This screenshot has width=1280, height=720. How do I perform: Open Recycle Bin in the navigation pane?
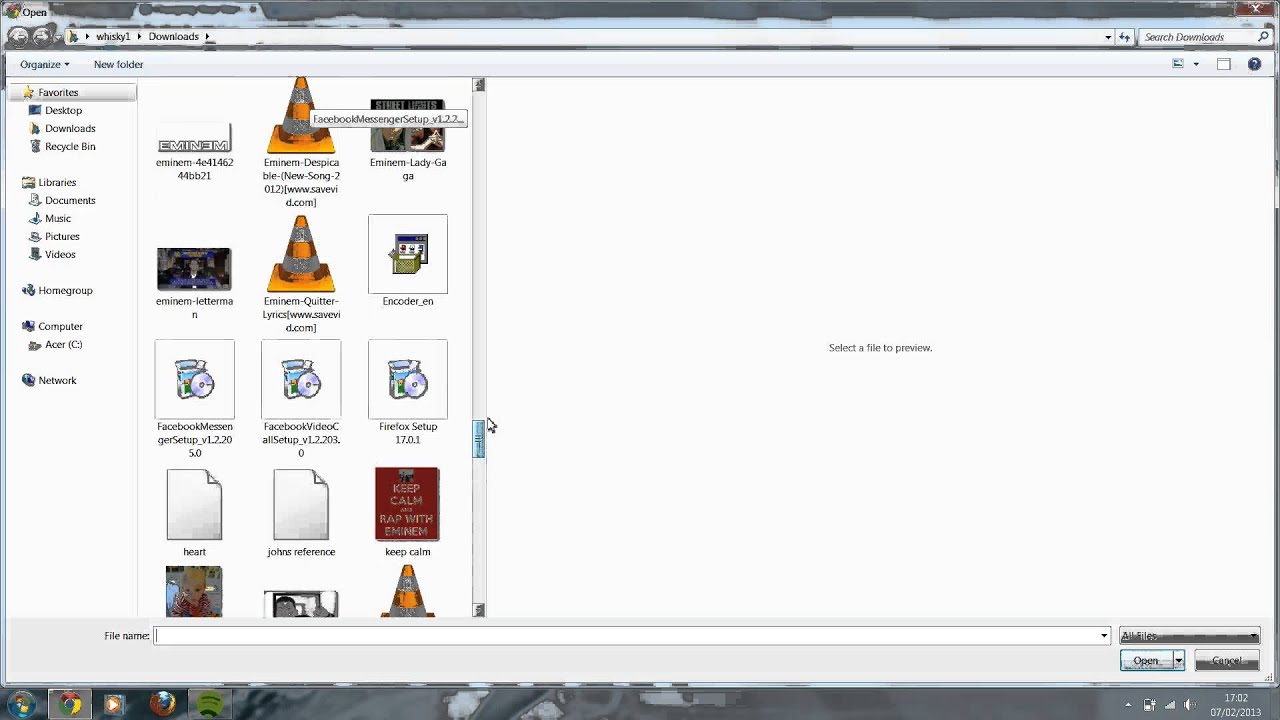(70, 146)
